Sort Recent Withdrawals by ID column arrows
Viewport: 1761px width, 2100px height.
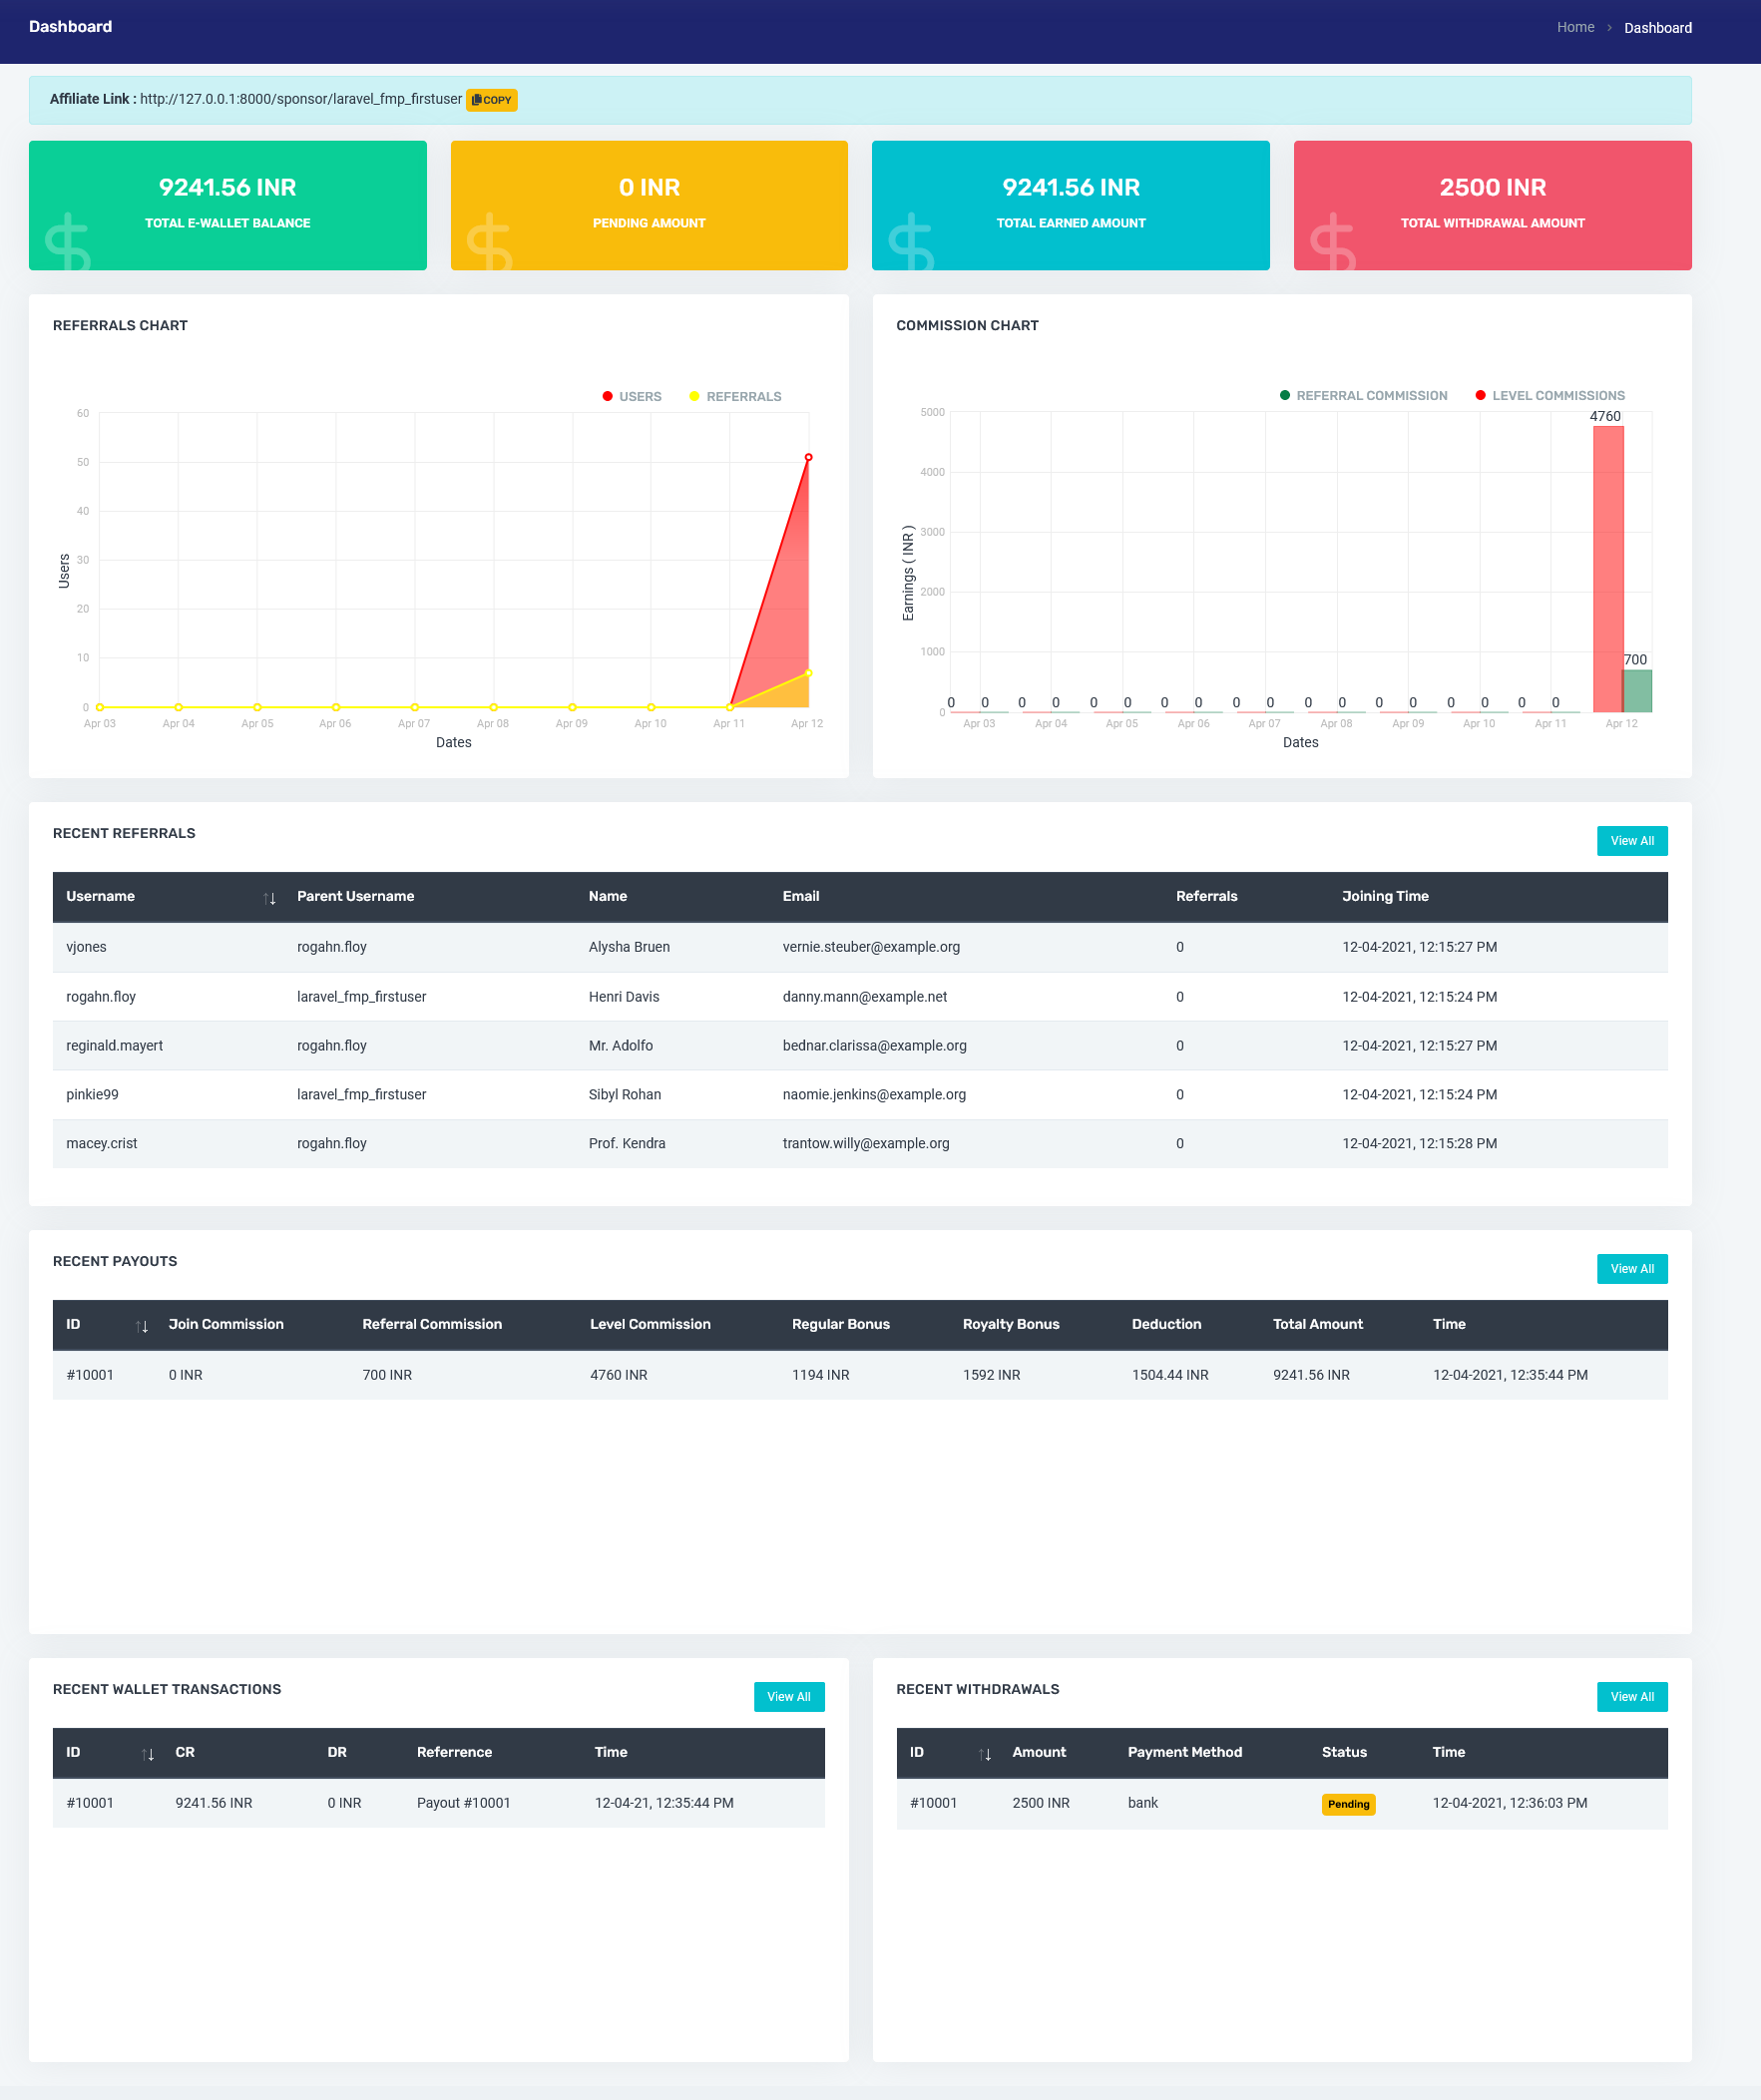click(985, 1754)
